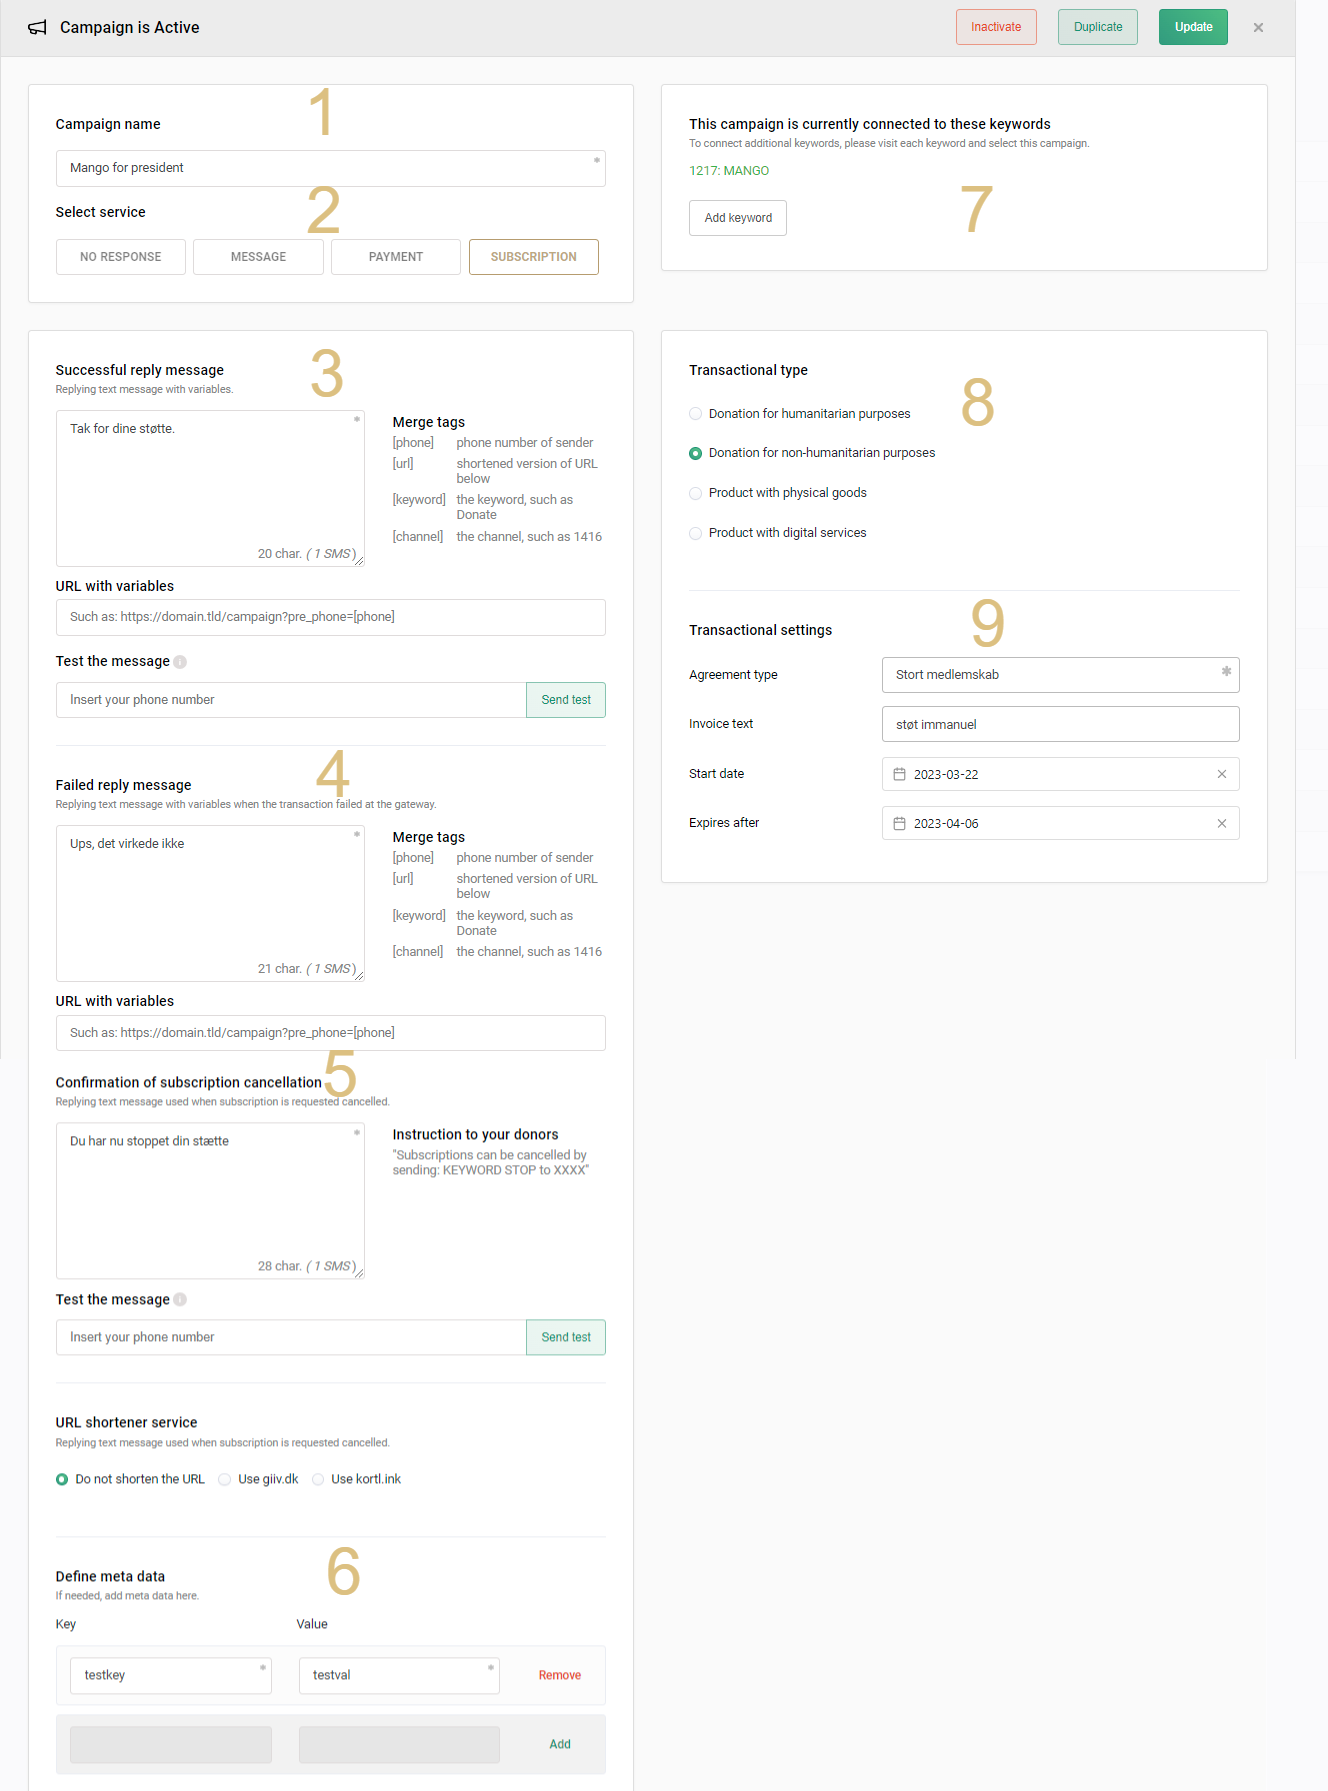Screen dimensions: 1328x1791
Task: Select Product with physical goods
Action: coord(778,493)
